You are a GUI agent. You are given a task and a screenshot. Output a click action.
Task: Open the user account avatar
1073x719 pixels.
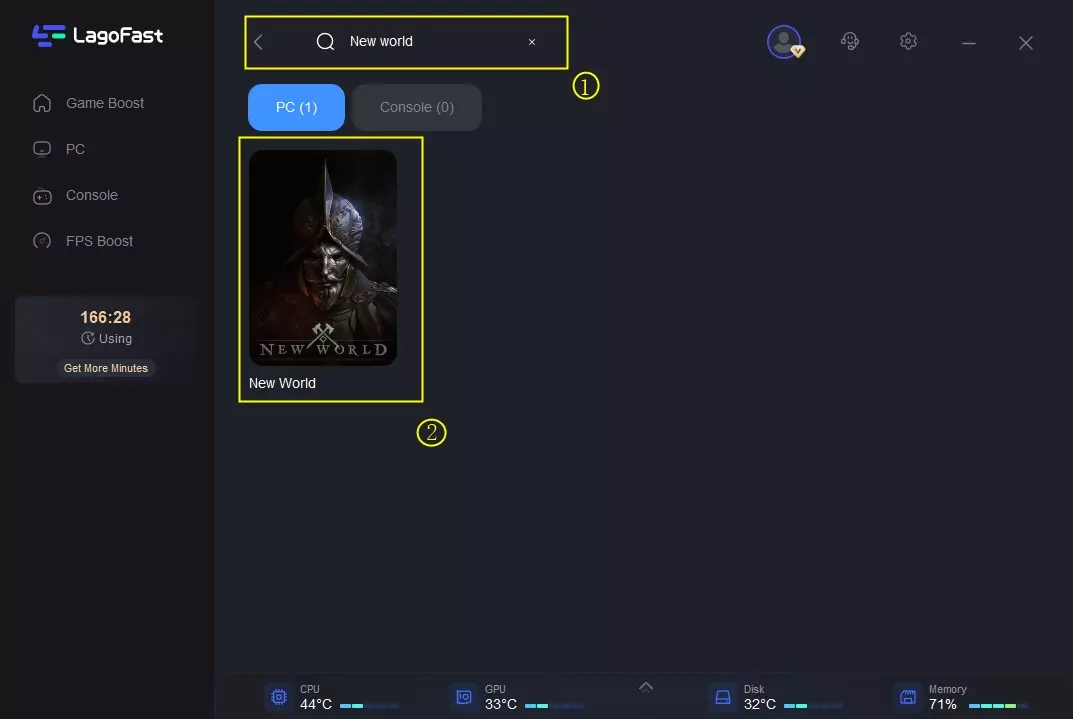tap(784, 42)
